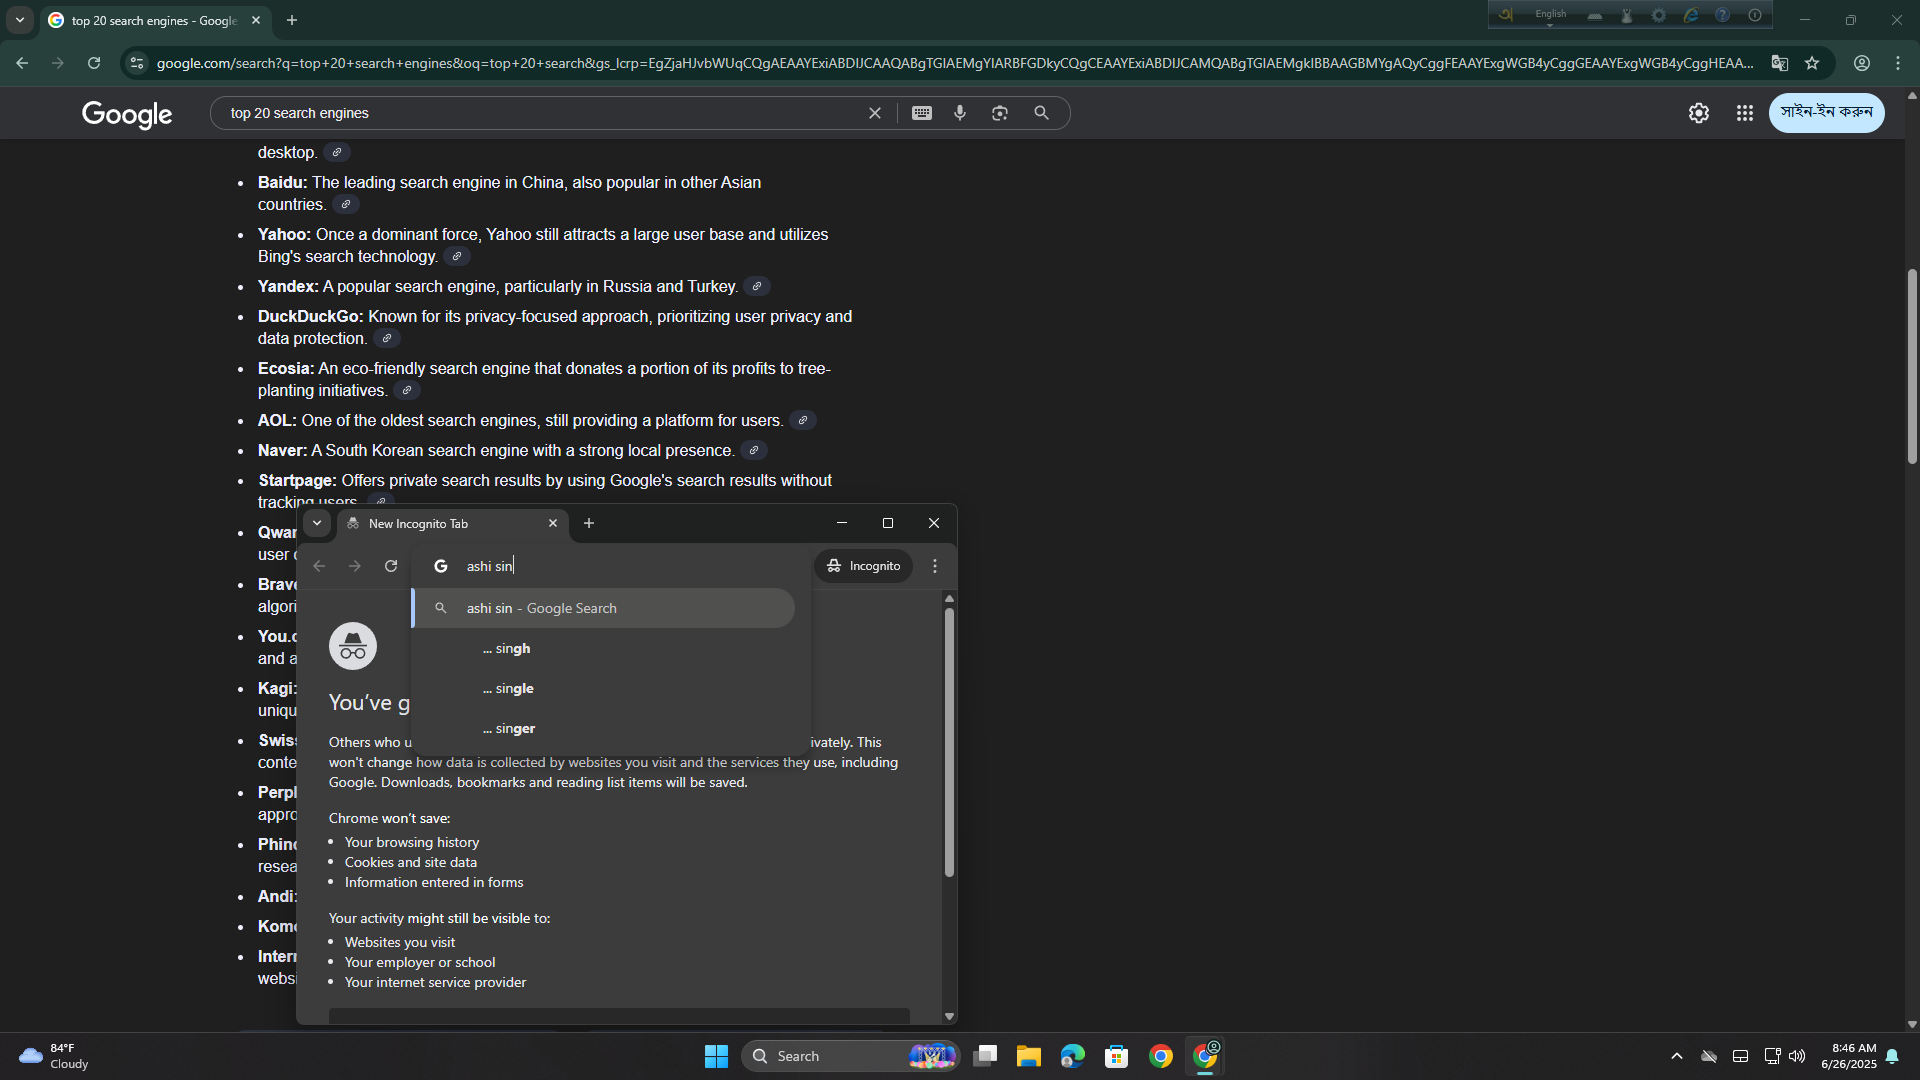Click the citation link icon after AOL entry
The height and width of the screenshot is (1080, 1920).
803,421
